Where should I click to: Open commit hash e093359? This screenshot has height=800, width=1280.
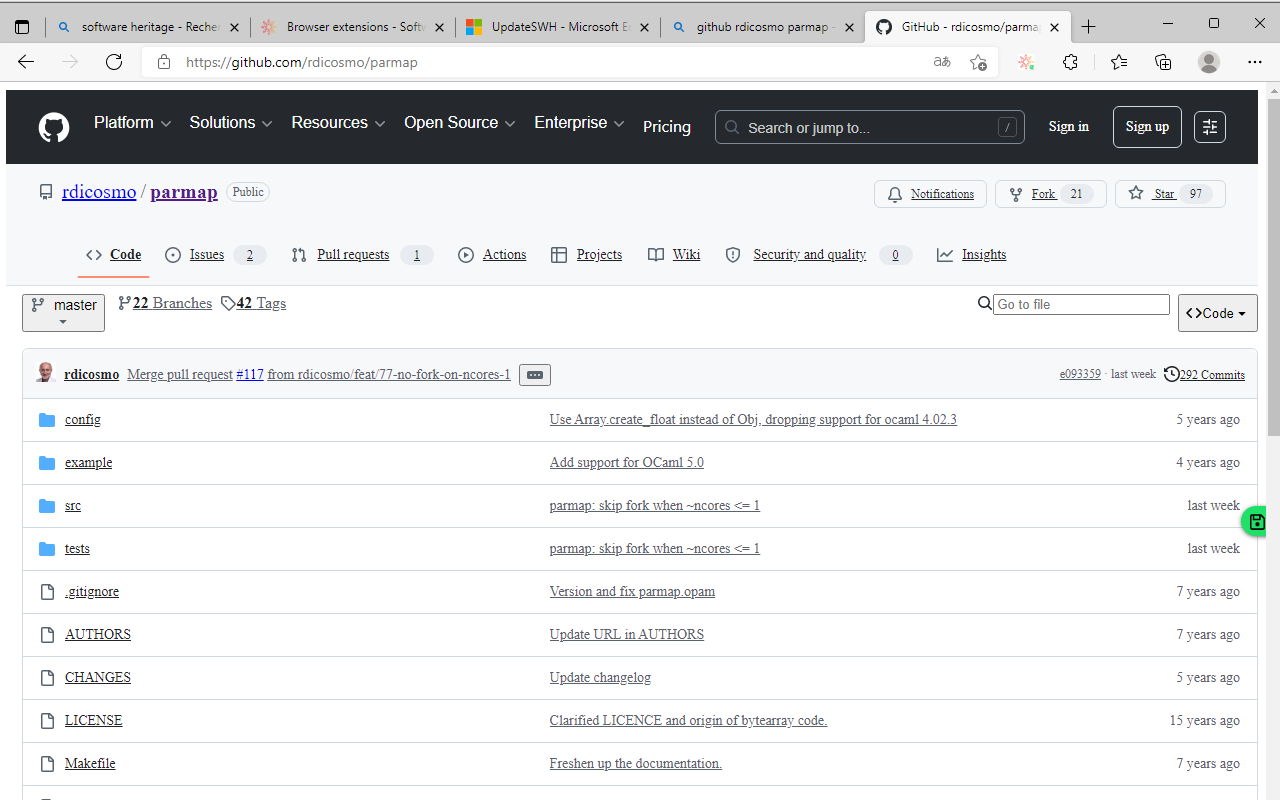1080,374
